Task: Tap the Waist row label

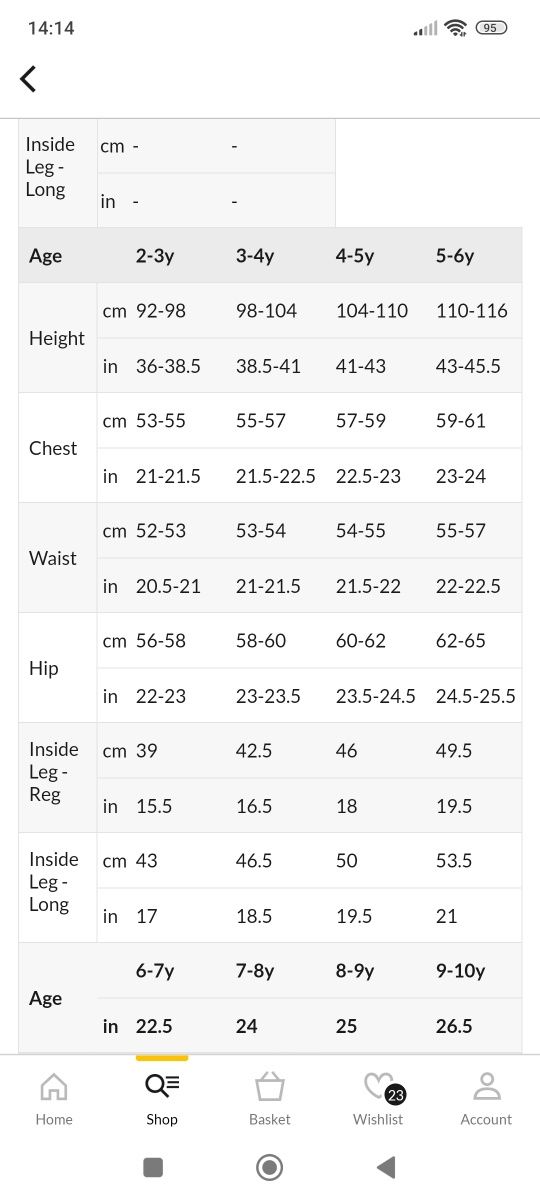Action: pos(53,558)
